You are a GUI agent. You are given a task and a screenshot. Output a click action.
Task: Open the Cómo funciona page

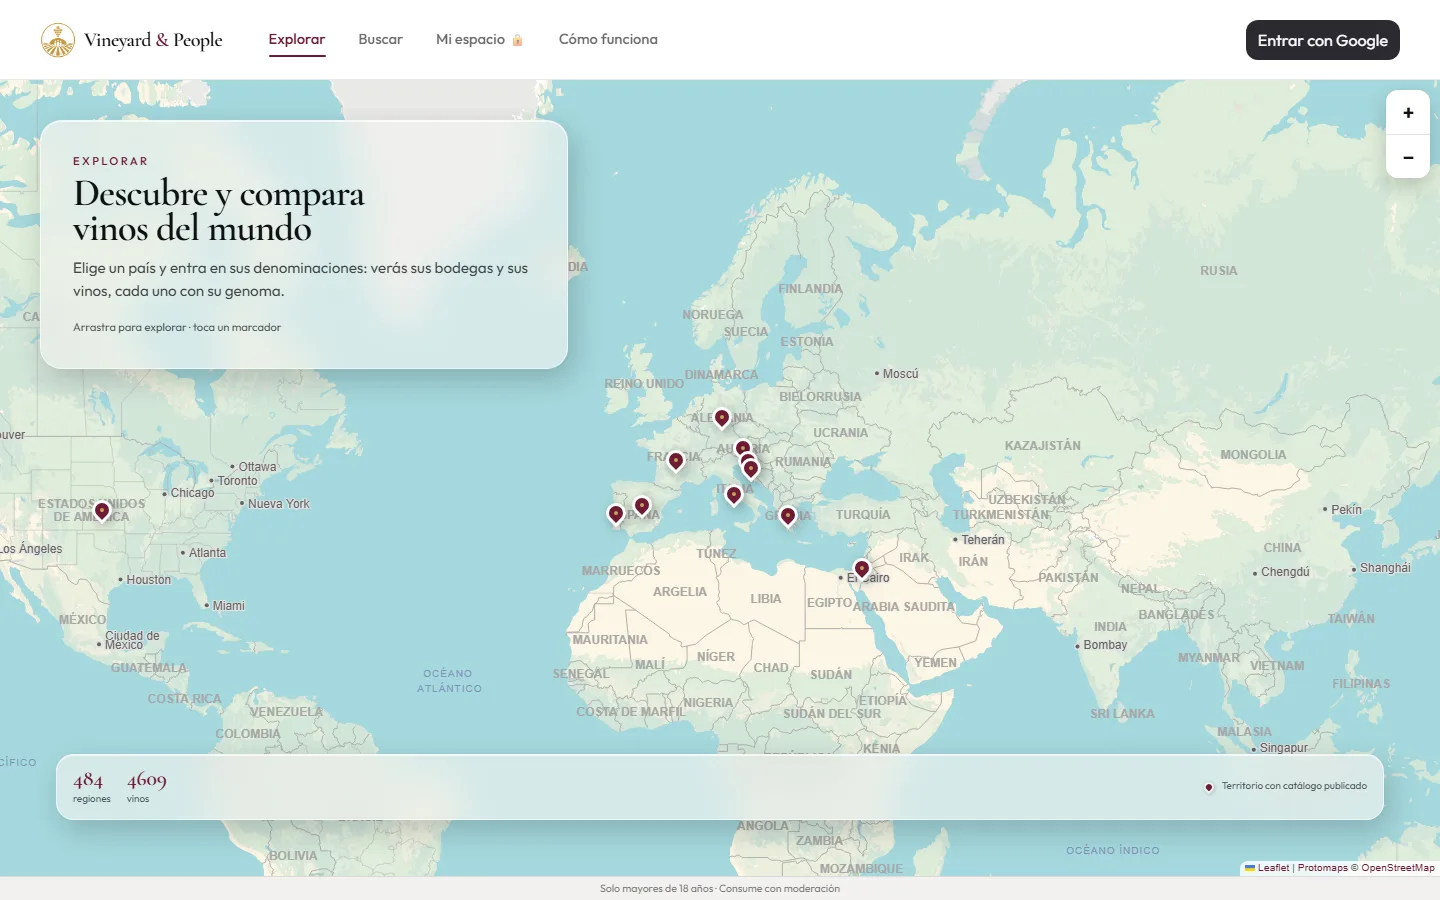coord(608,39)
